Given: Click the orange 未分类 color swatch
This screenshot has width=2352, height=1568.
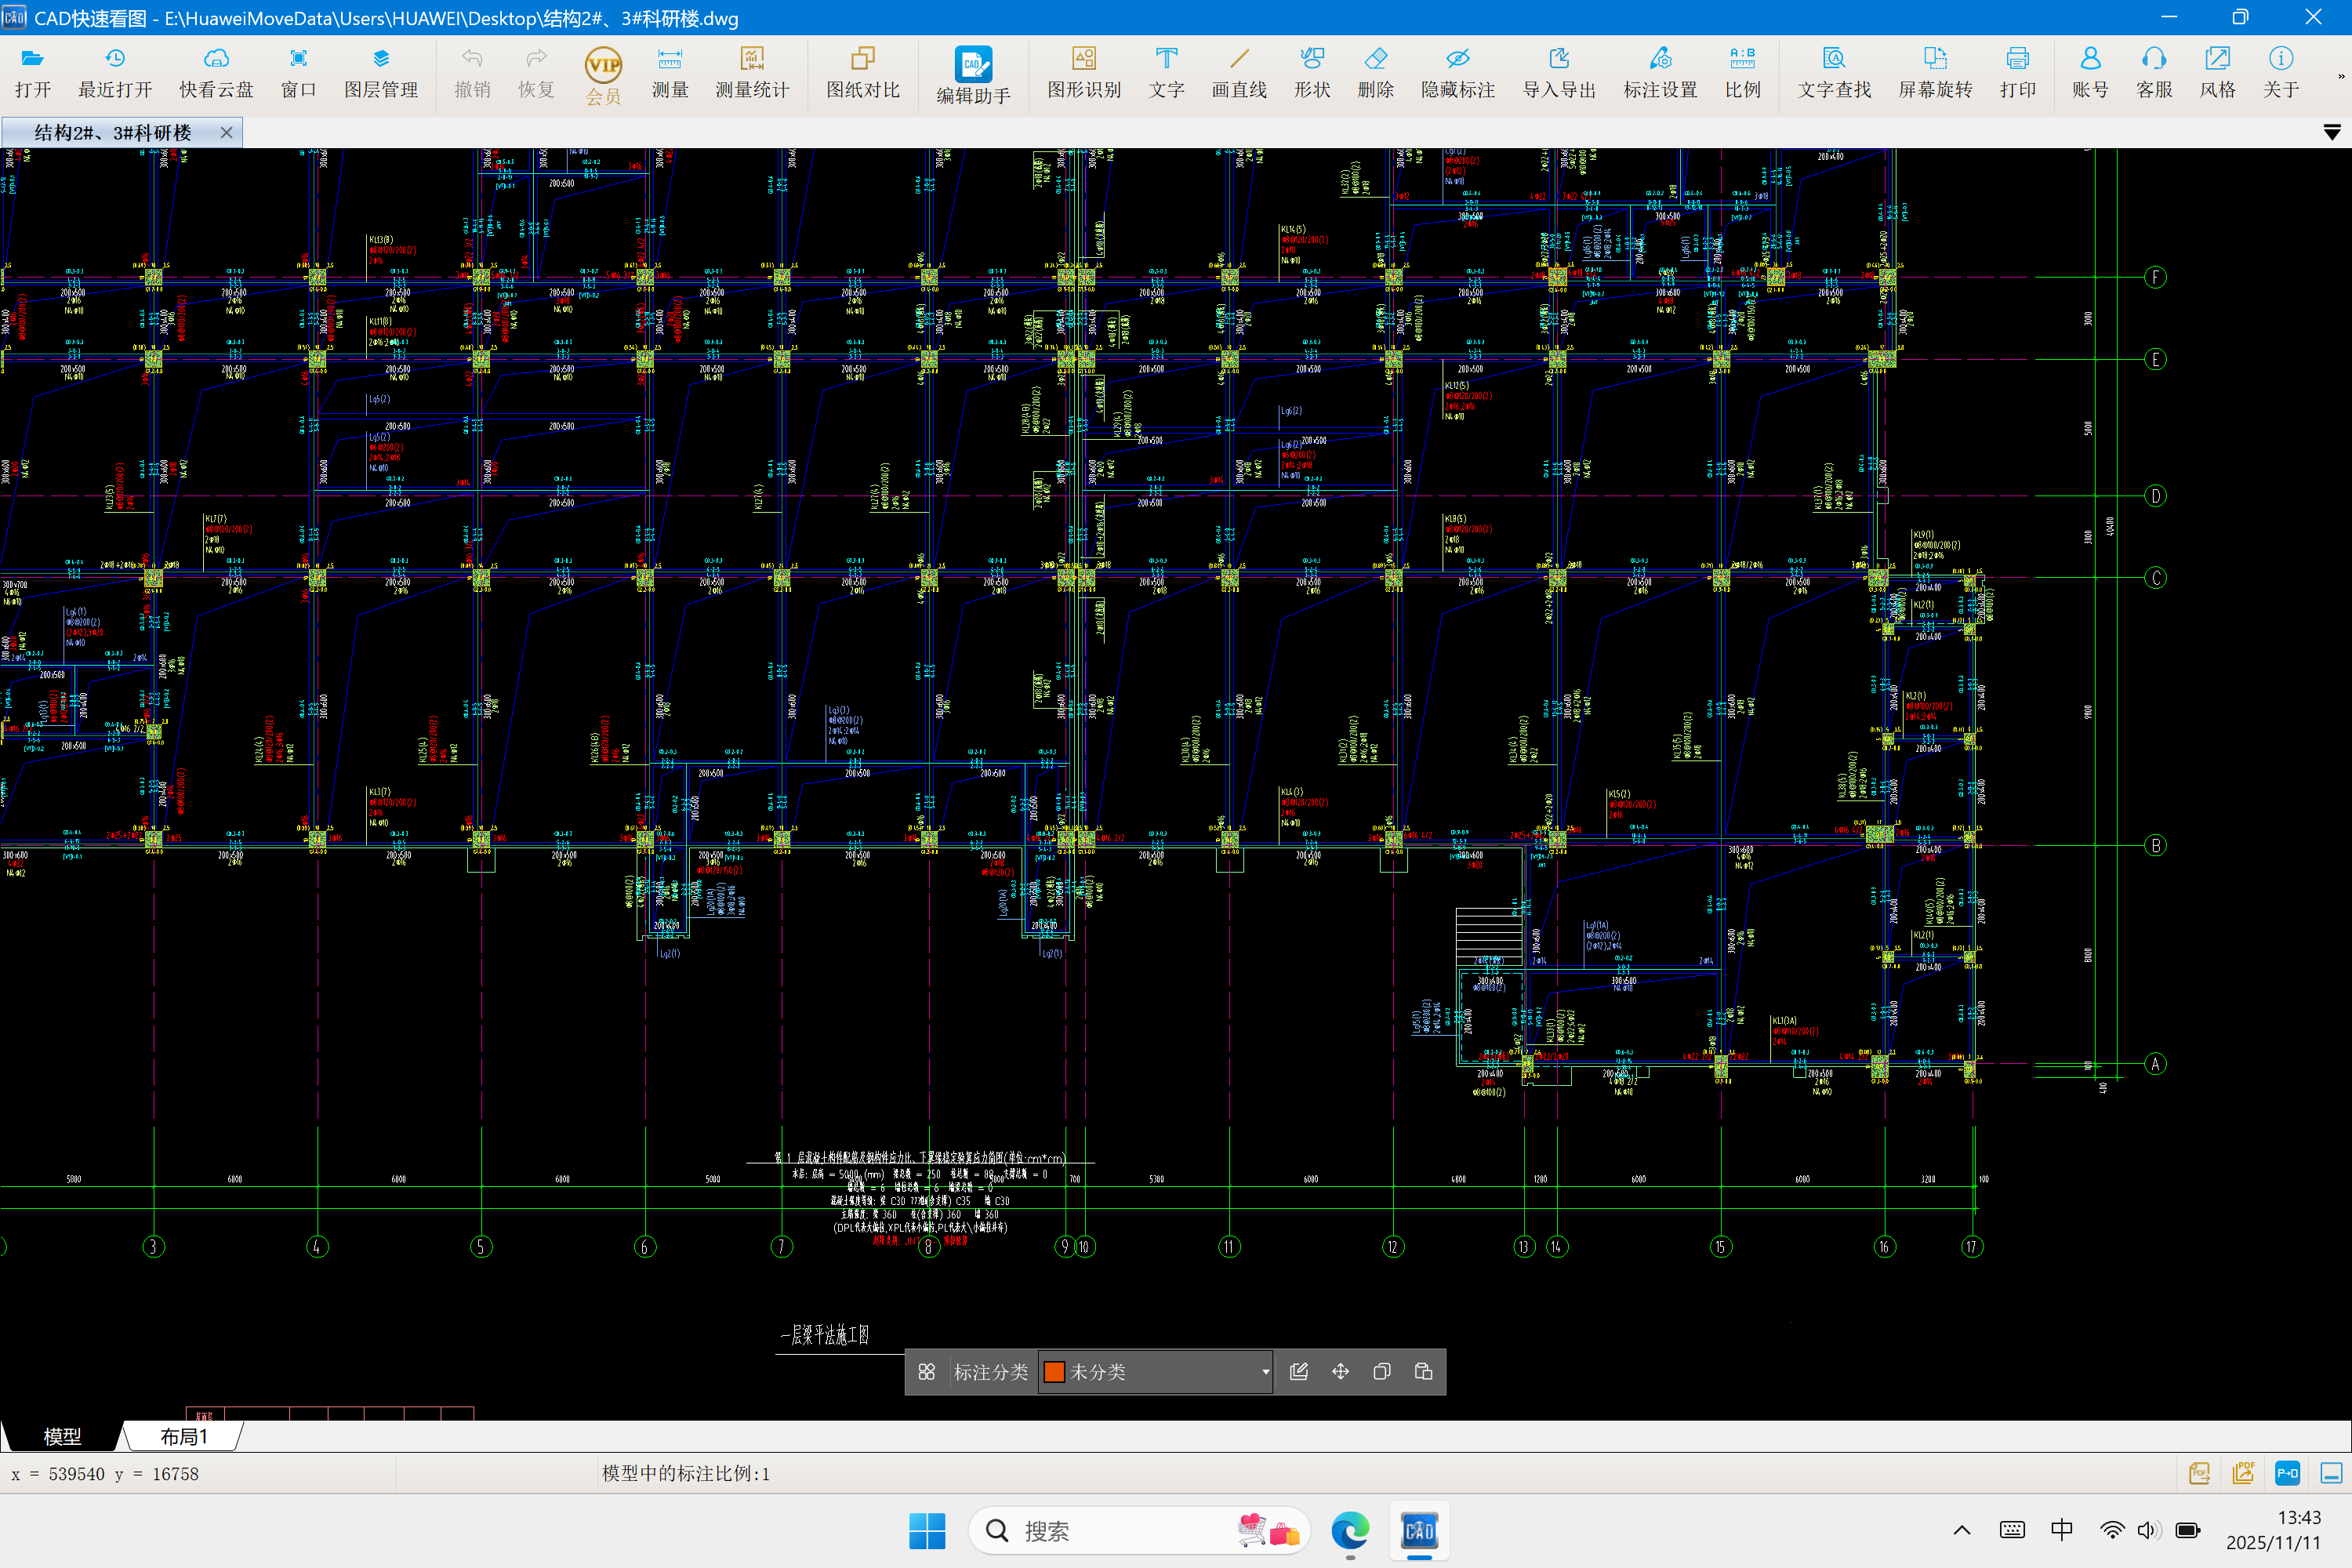Looking at the screenshot, I should click(x=1054, y=1372).
